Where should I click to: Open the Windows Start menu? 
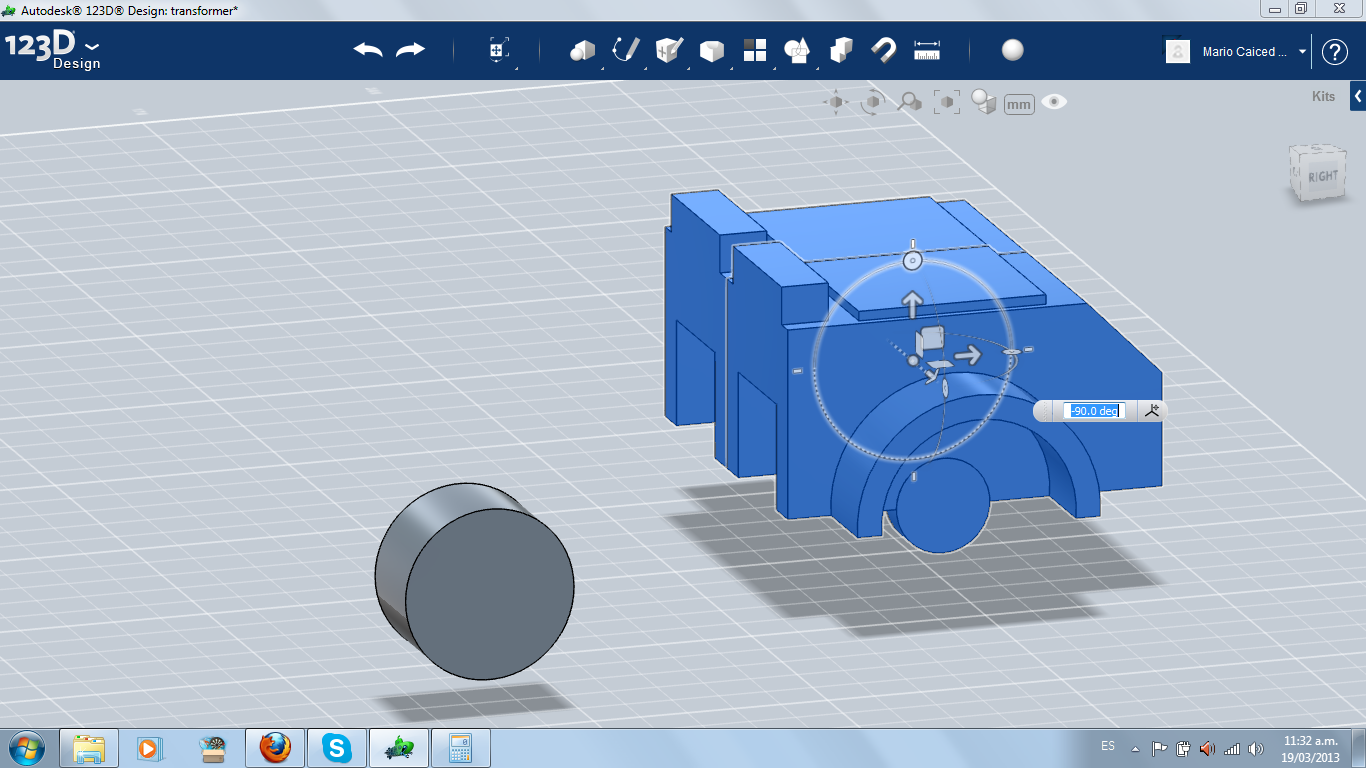pyautogui.click(x=25, y=747)
